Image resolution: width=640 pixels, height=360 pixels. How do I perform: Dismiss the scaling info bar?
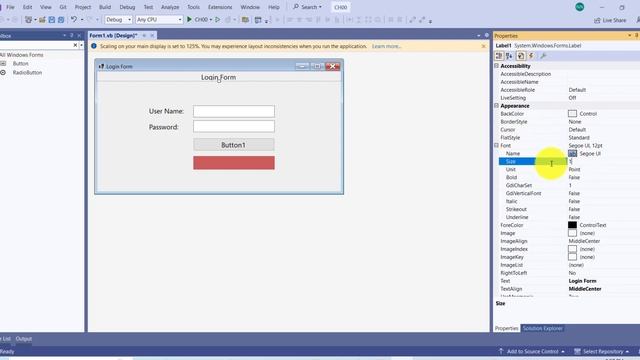pyautogui.click(x=484, y=46)
